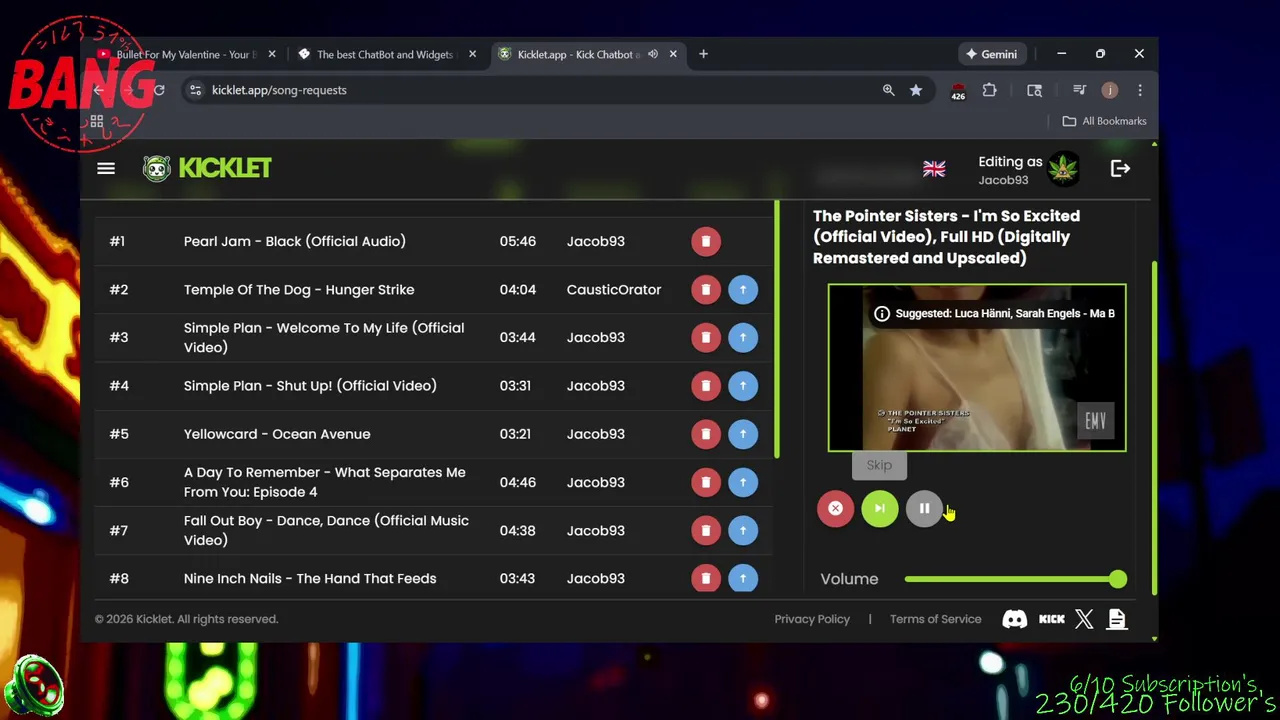Click requester name CausticOrator

[x=614, y=289]
